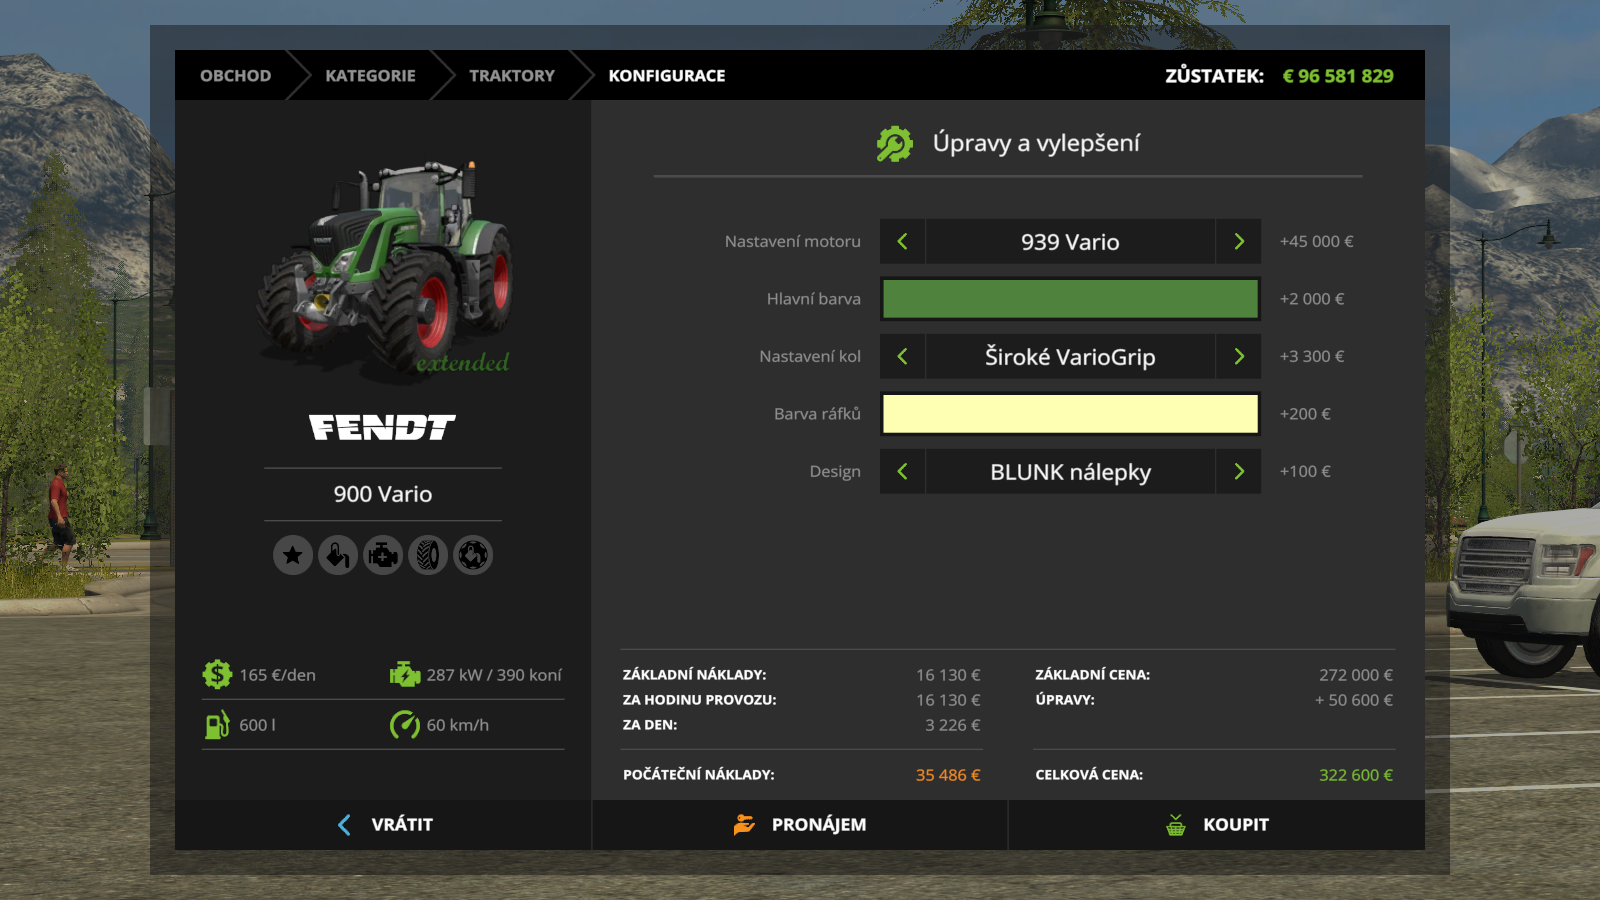Select the KONFIGURACE breadcrumb
Screen dimensions: 1600x900
(x=667, y=76)
